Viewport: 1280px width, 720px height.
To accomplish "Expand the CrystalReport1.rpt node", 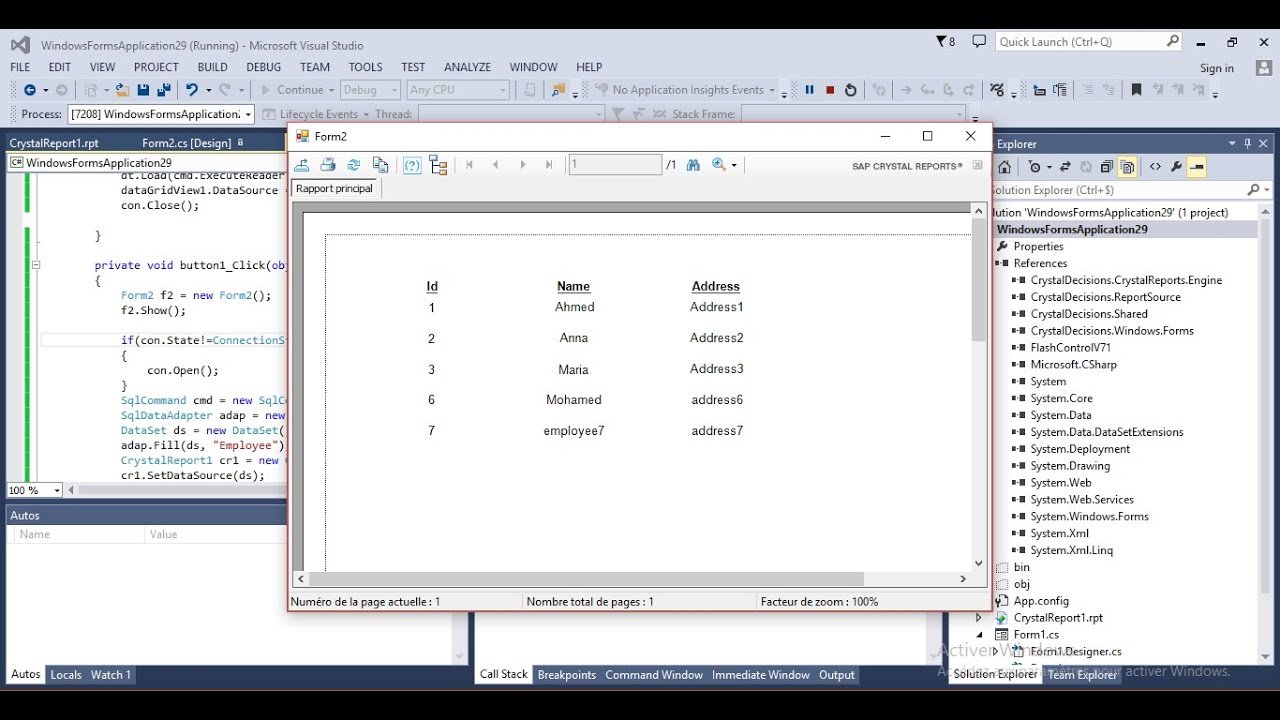I will (979, 618).
